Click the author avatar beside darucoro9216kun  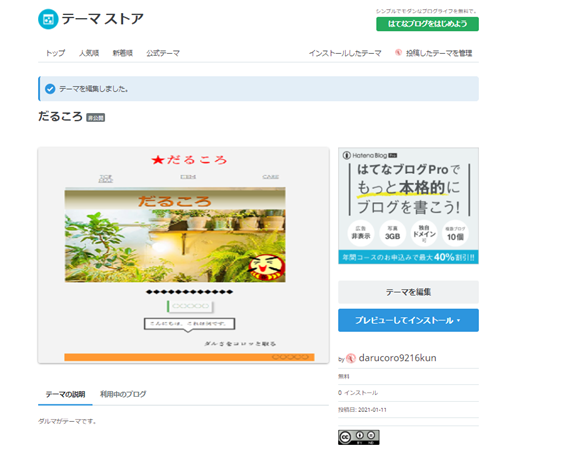click(351, 358)
